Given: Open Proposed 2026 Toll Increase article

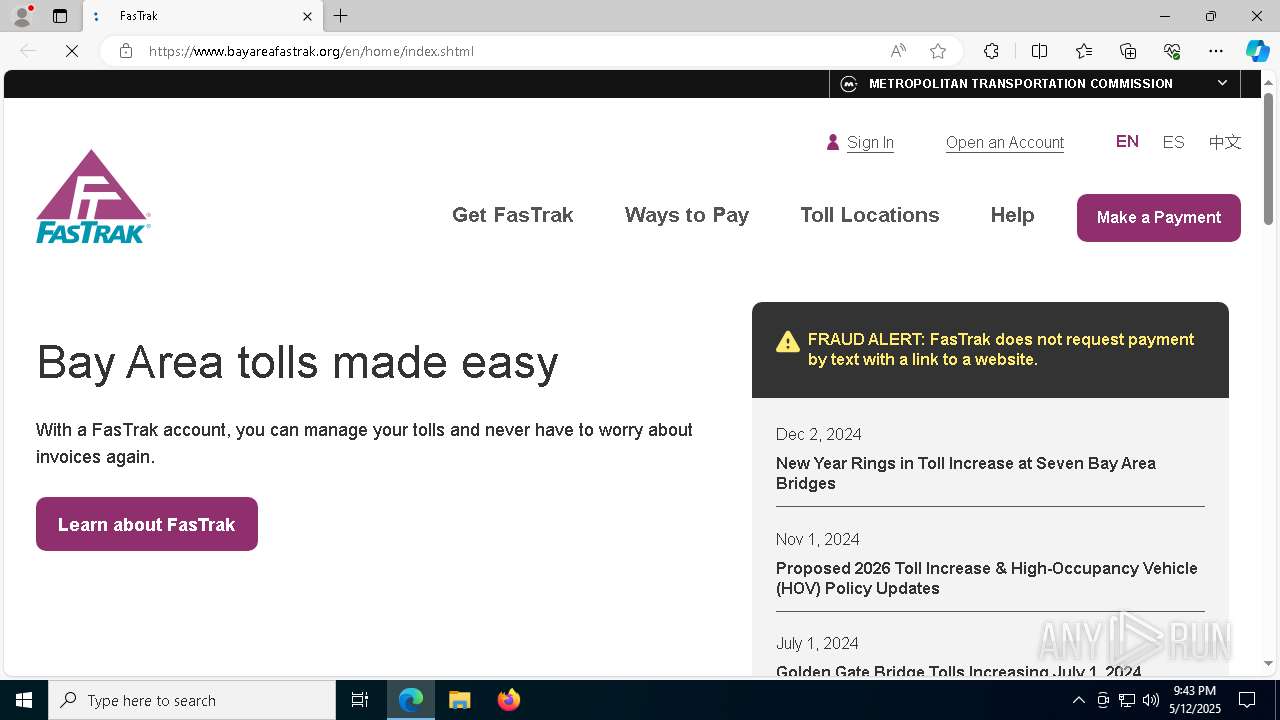Looking at the screenshot, I should click(987, 578).
